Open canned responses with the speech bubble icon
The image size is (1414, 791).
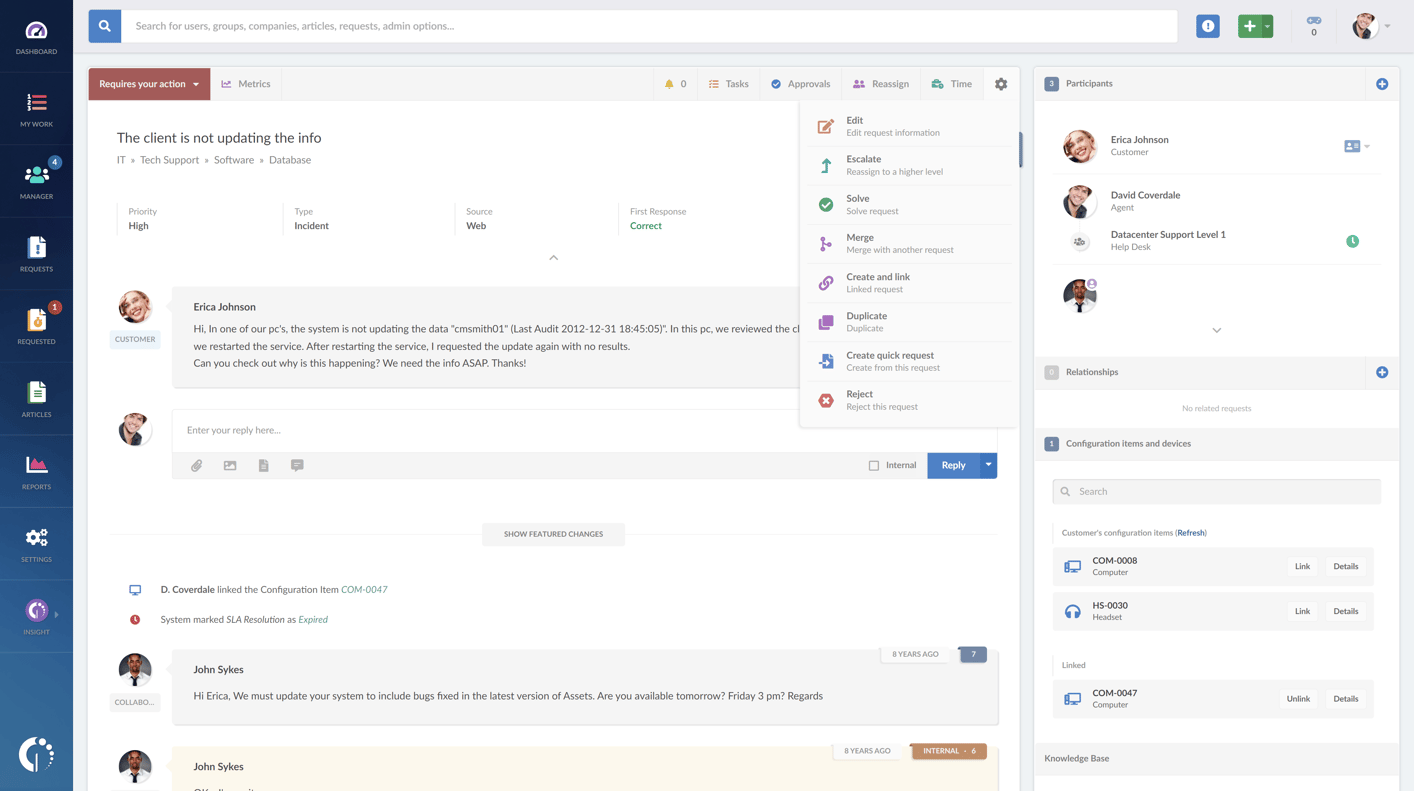pos(297,465)
